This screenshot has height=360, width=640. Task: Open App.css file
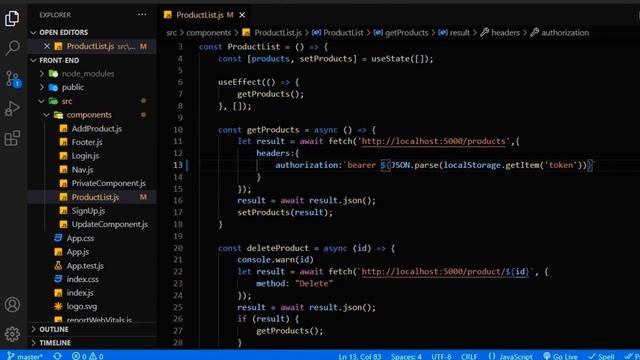[x=80, y=238]
